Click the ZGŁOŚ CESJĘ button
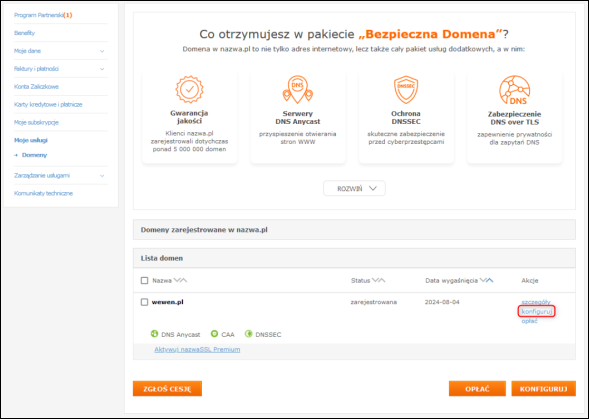The image size is (589, 419). (x=167, y=389)
